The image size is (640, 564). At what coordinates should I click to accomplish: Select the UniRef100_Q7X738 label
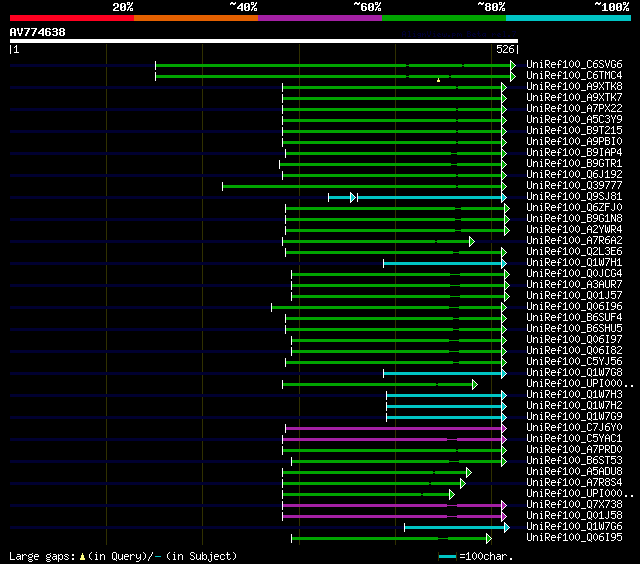[574, 505]
